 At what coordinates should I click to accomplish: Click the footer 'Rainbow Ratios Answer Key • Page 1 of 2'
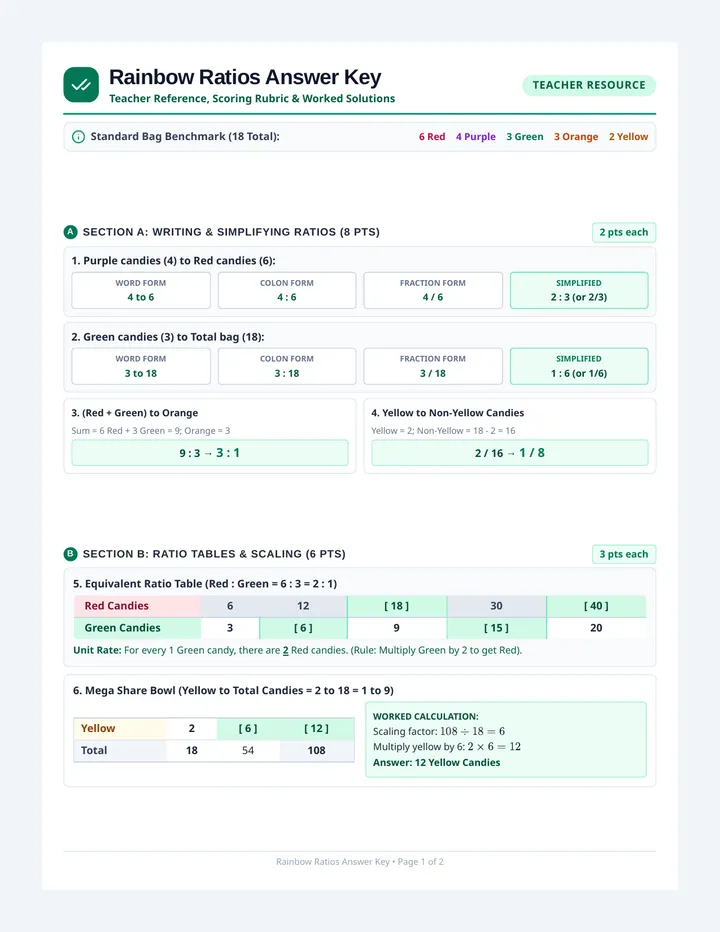[x=360, y=862]
